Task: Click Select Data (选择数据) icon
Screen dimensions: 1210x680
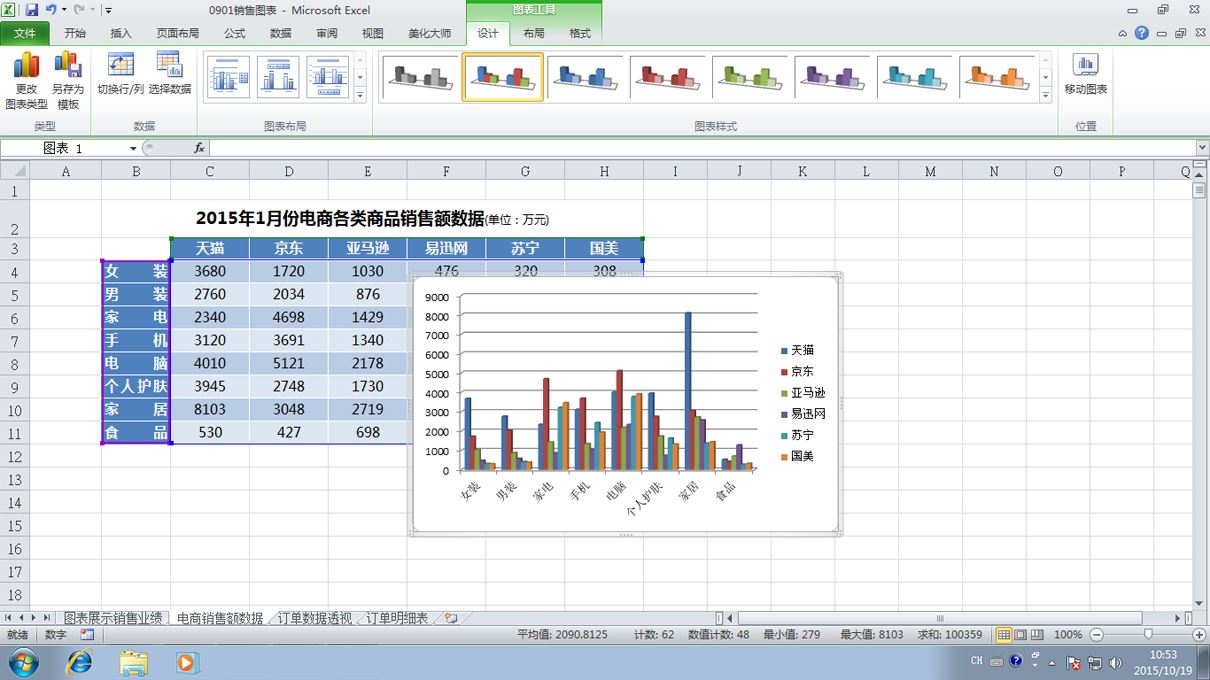Action: (170, 66)
